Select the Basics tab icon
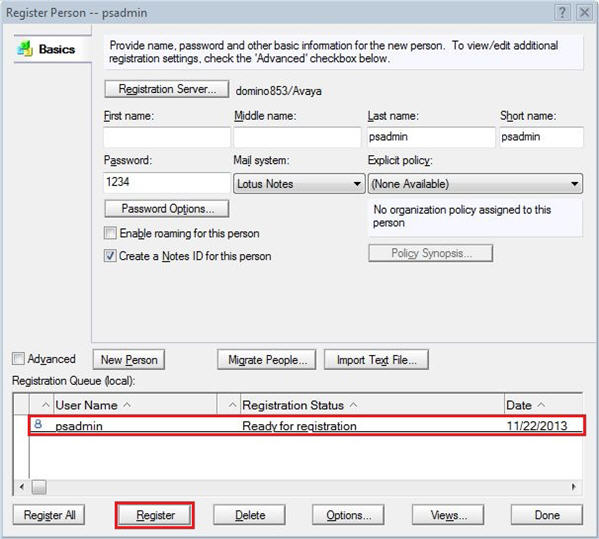 coord(24,49)
